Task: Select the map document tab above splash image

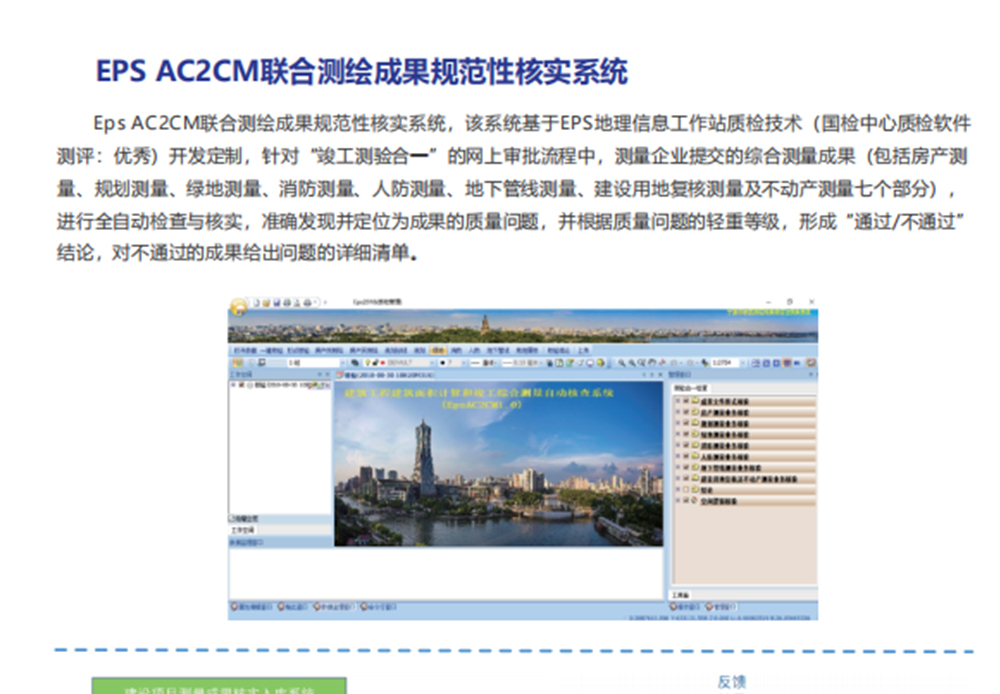Action: tap(385, 374)
